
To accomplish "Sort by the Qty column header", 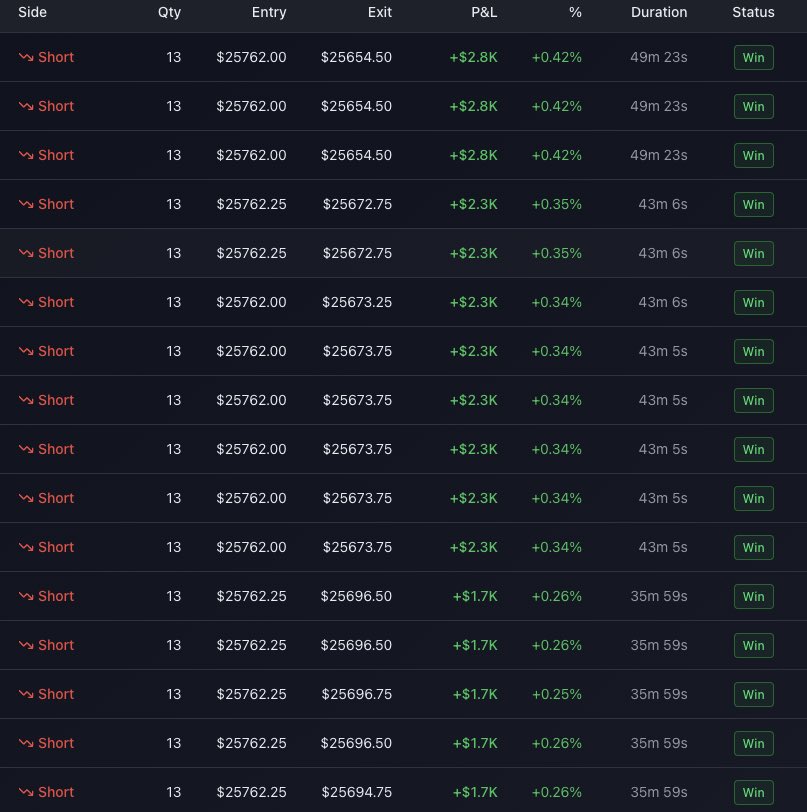I will [x=169, y=12].
